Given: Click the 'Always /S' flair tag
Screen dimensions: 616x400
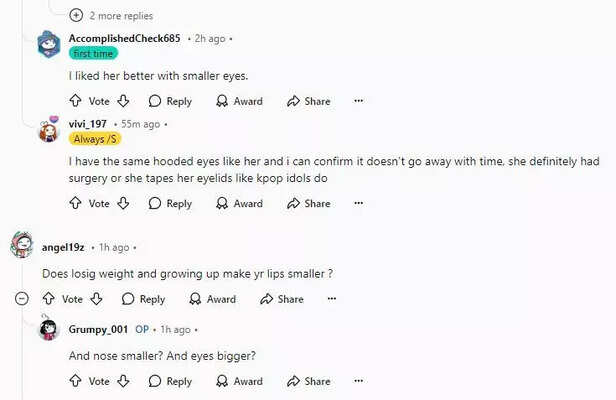Looking at the screenshot, I should point(96,139).
